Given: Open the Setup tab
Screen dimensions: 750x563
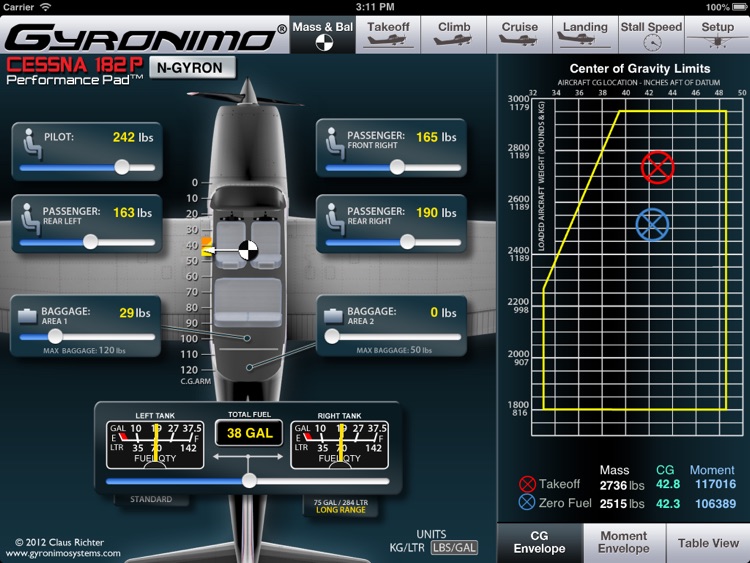Looking at the screenshot, I should 717,35.
